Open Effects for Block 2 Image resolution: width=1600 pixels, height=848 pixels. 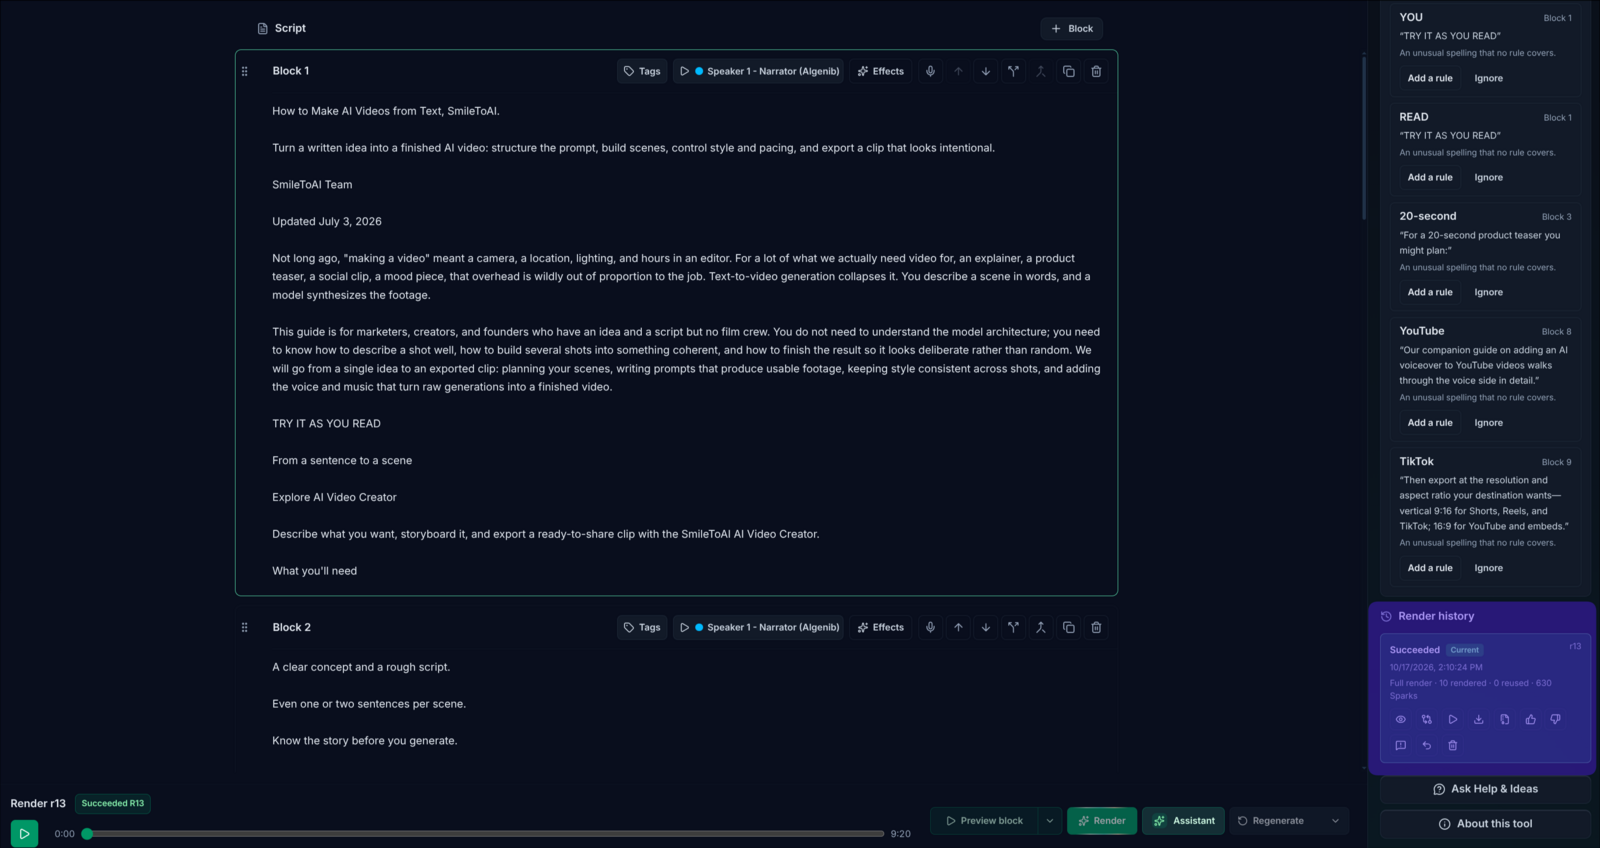[x=880, y=627]
